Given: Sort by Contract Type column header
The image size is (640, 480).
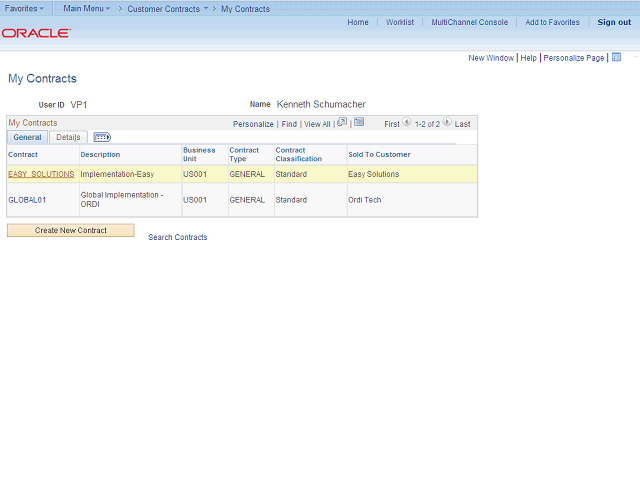Looking at the screenshot, I should 244,155.
